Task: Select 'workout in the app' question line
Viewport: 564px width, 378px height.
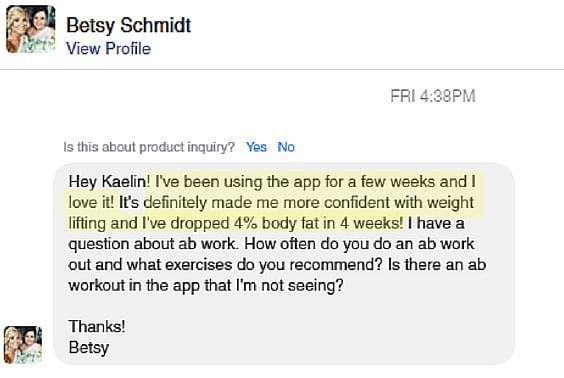Action: pyautogui.click(x=135, y=286)
